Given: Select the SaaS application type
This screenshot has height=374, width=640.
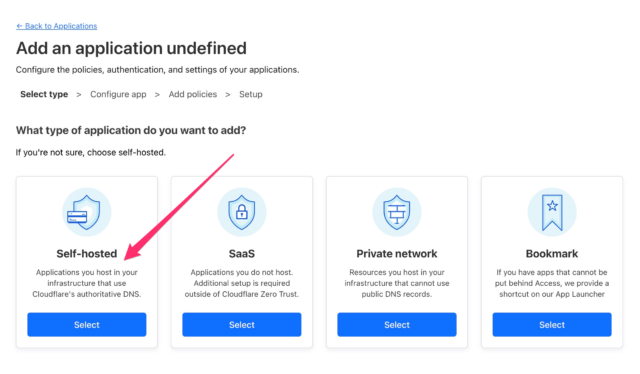Looking at the screenshot, I should (242, 325).
